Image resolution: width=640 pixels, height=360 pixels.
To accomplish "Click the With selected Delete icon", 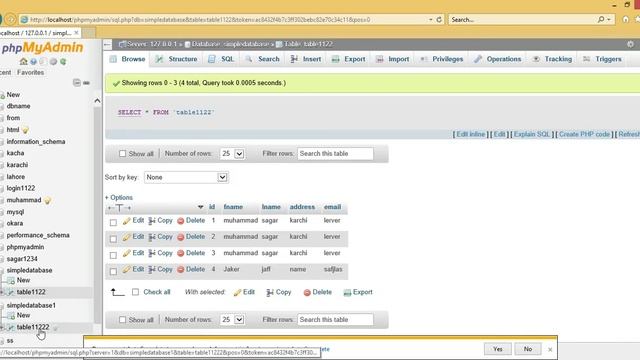I will tap(307, 293).
